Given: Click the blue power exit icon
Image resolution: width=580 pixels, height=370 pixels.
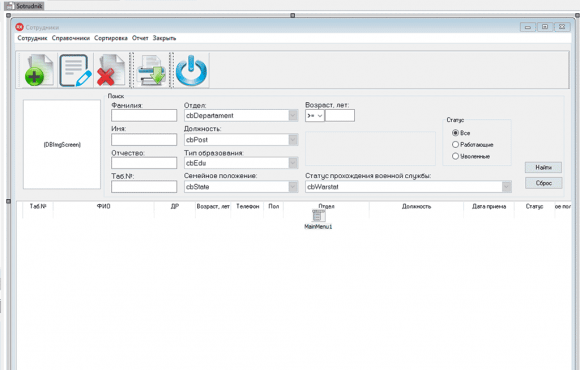Looking at the screenshot, I should pyautogui.click(x=192, y=70).
